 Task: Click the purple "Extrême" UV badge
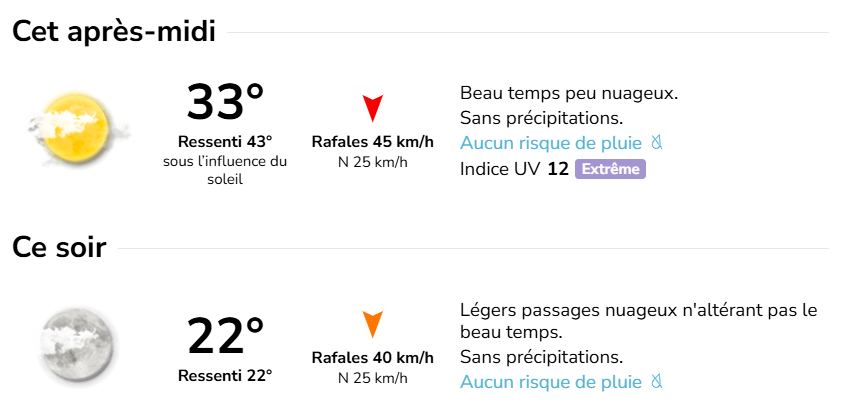click(610, 169)
